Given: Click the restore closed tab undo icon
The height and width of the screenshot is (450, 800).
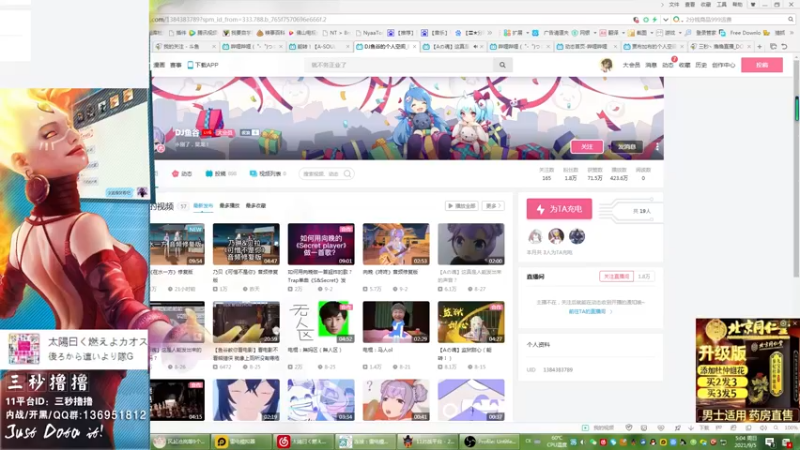Looking at the screenshot, I should [784, 46].
